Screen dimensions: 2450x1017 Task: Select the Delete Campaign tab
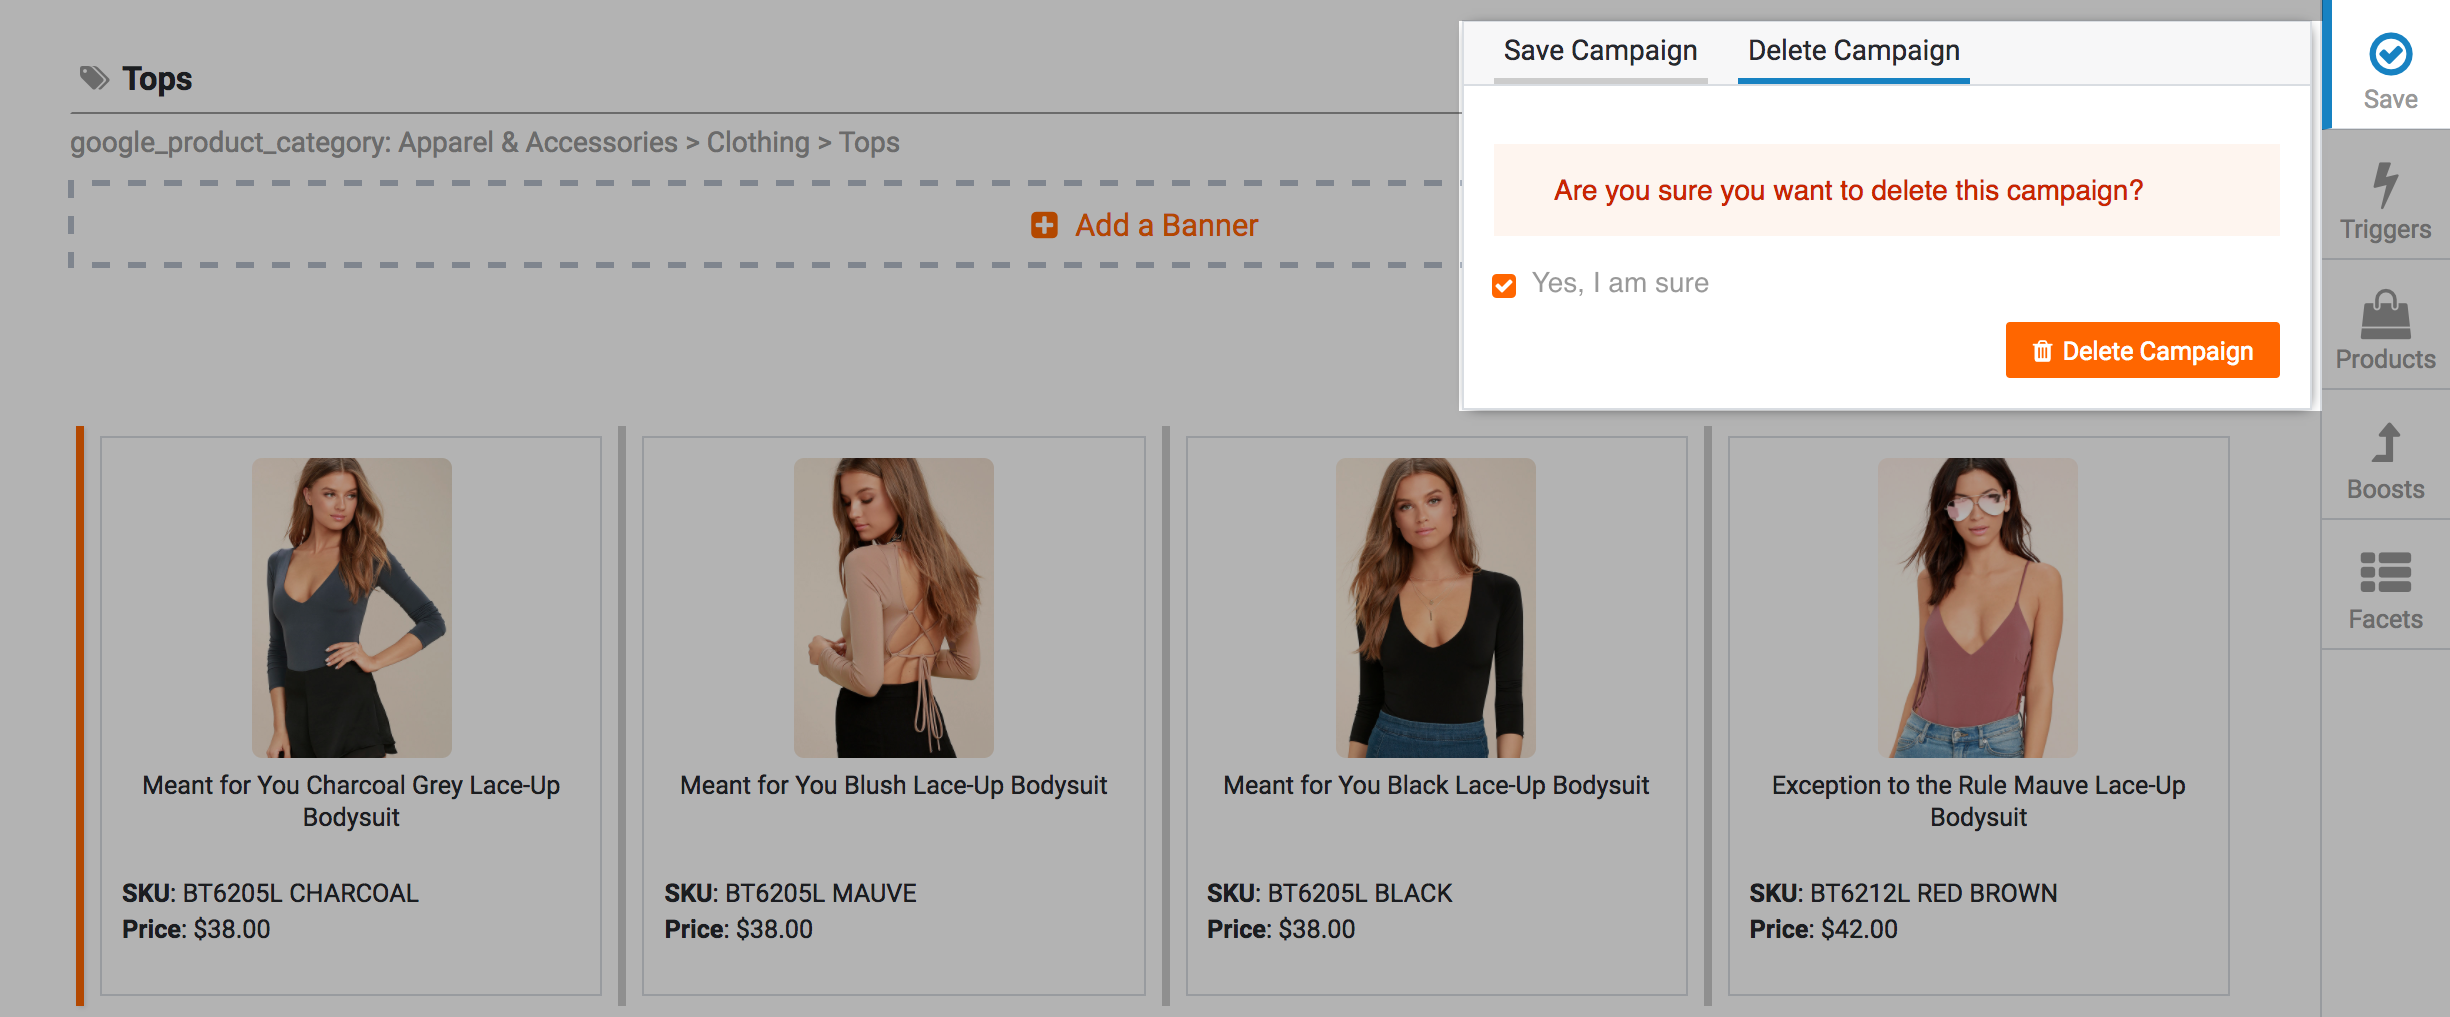point(1853,51)
